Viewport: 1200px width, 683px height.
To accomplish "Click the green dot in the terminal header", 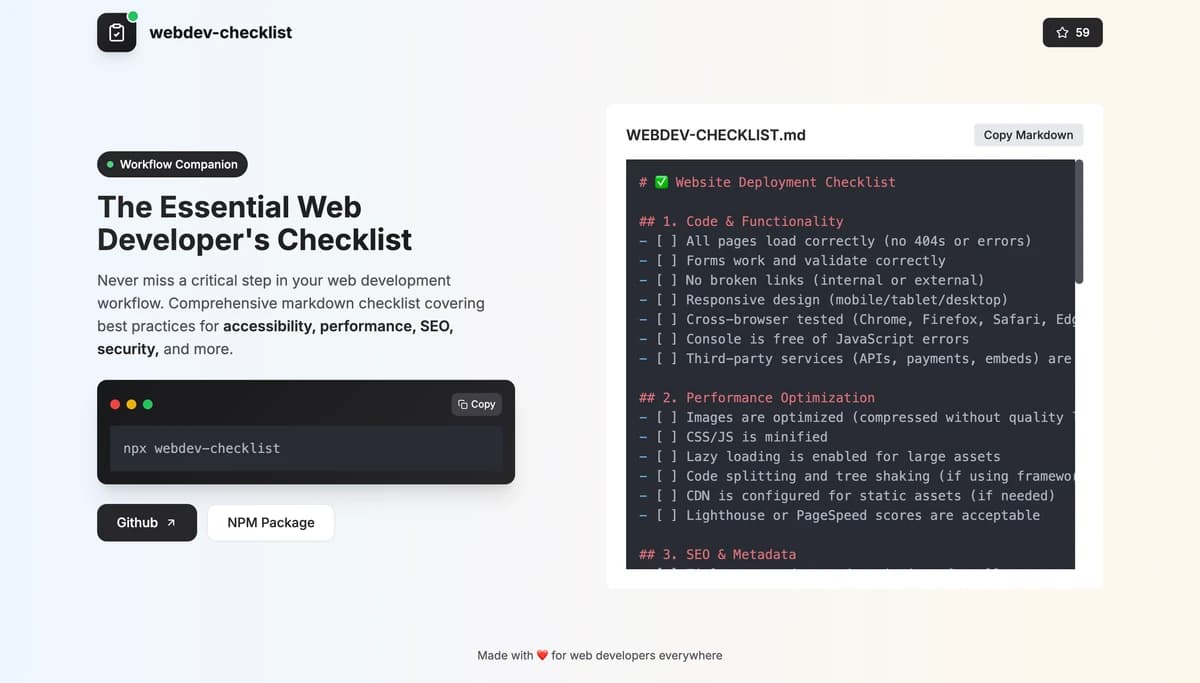I will (148, 404).
